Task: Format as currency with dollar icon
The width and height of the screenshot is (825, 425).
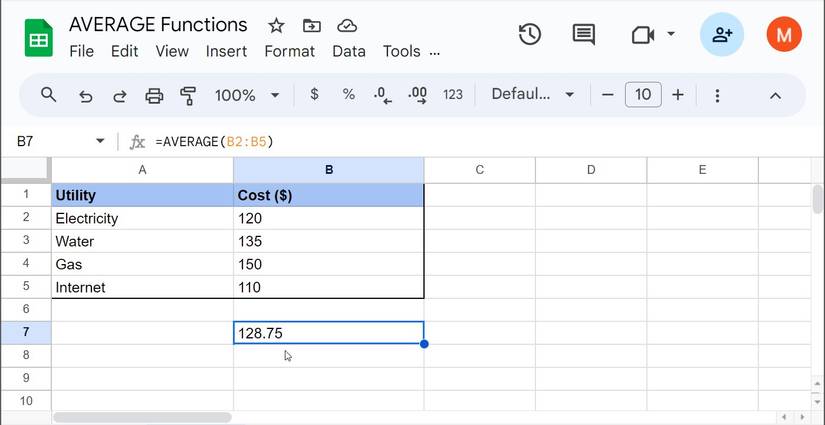Action: [315, 95]
